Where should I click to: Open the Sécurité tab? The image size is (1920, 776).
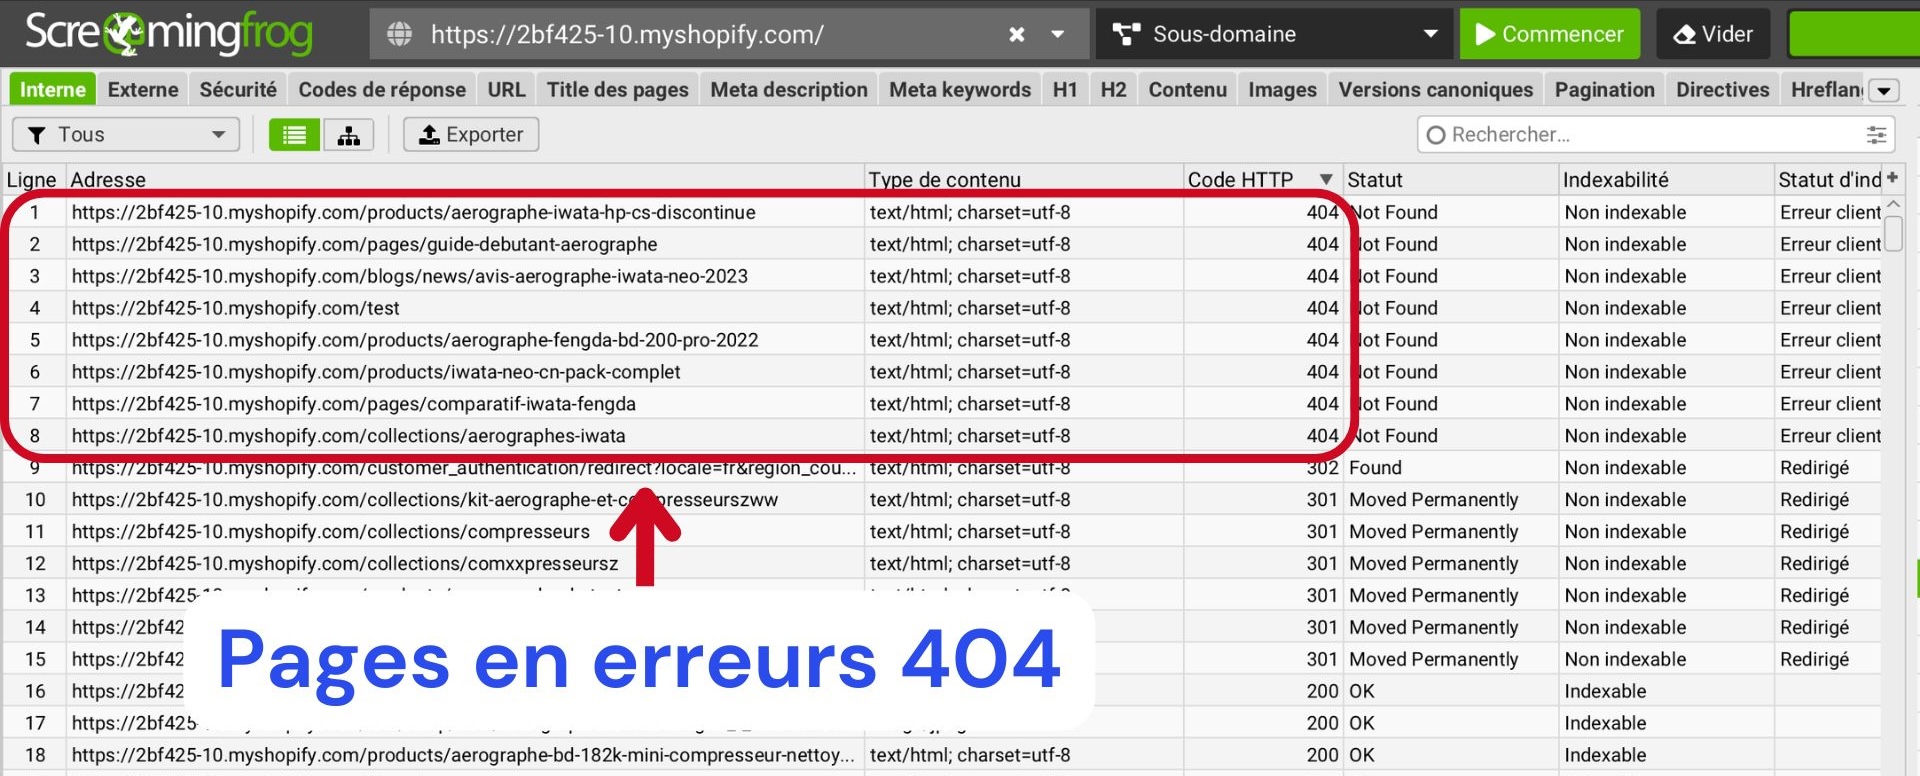pyautogui.click(x=238, y=89)
